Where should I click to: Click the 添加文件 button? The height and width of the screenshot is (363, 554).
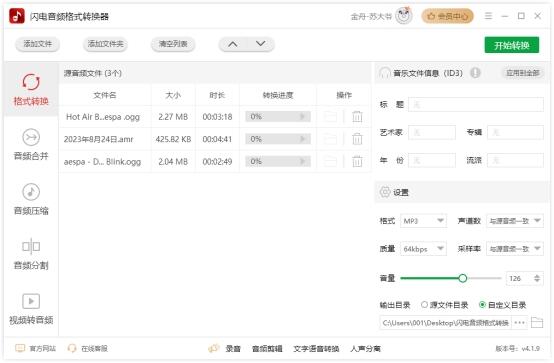(x=37, y=44)
